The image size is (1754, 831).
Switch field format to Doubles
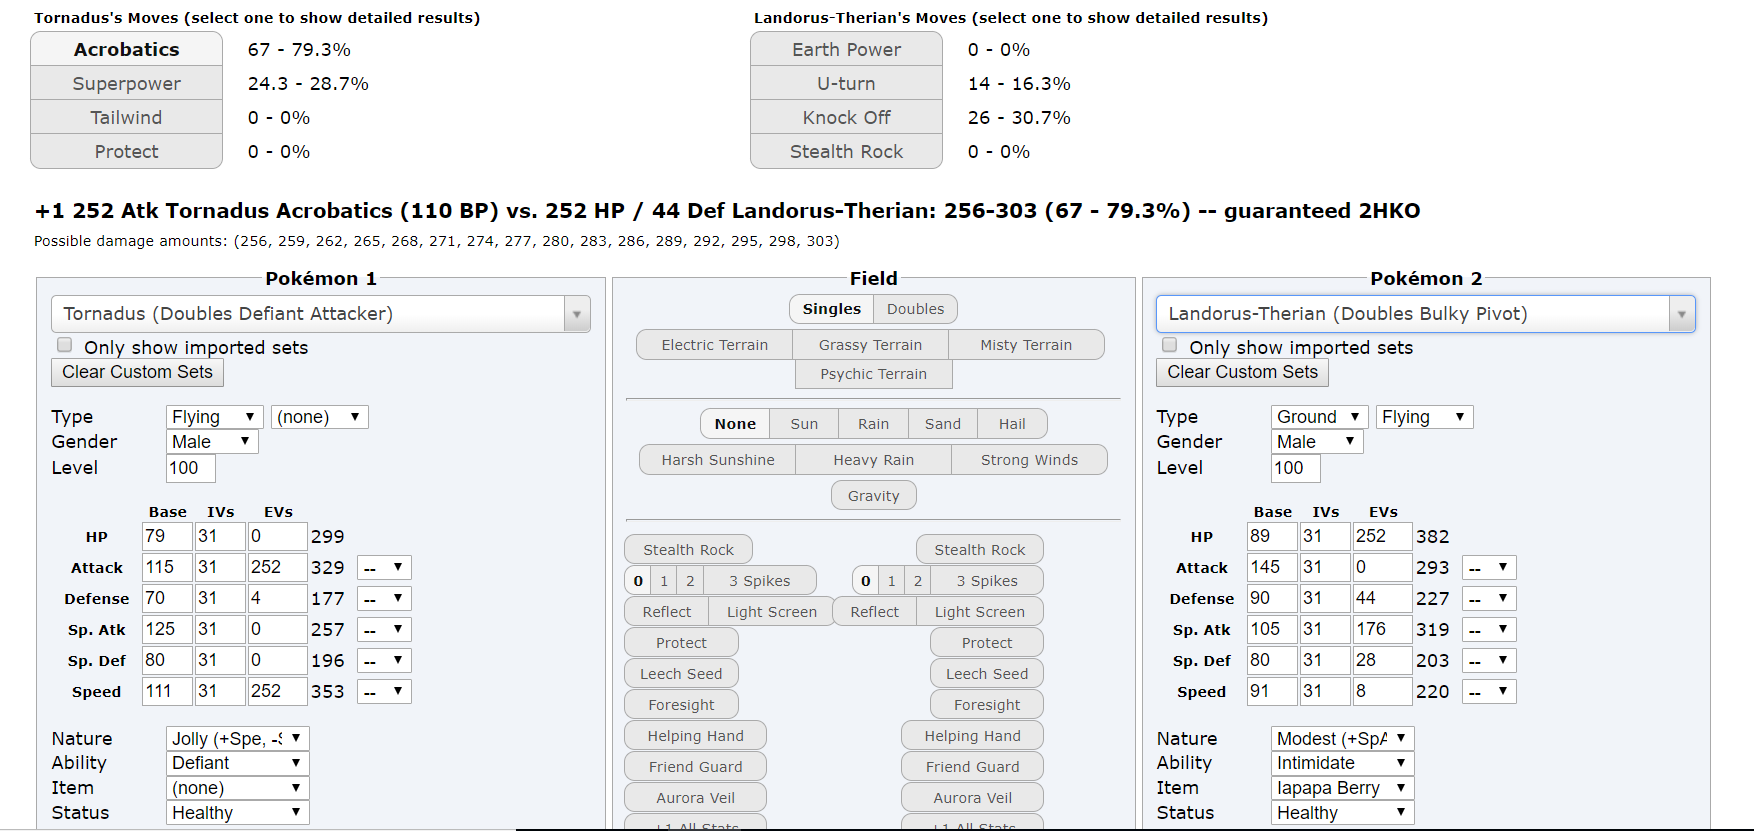916,309
